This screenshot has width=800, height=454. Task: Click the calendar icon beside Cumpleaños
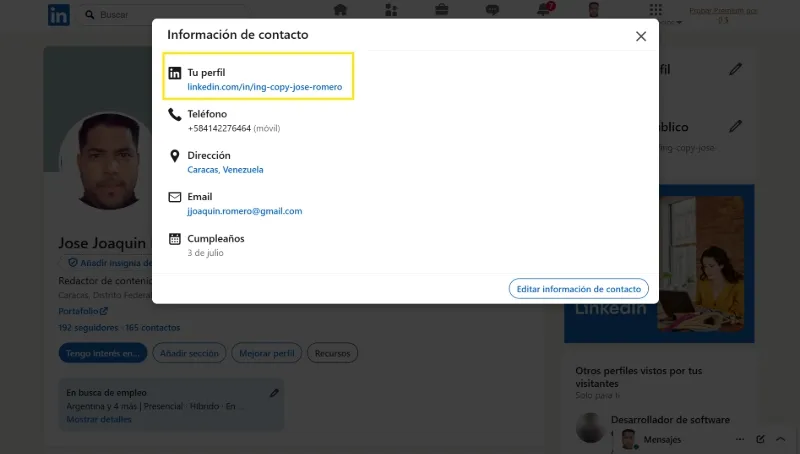click(174, 238)
